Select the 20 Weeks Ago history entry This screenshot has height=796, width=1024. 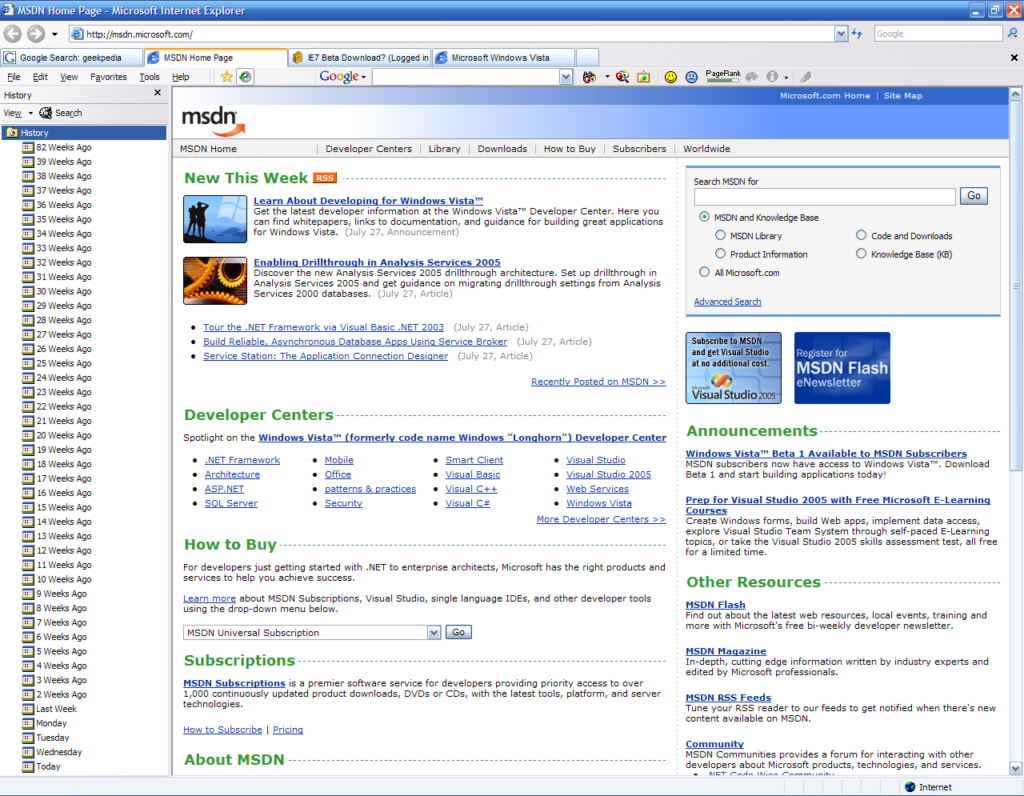(63, 436)
